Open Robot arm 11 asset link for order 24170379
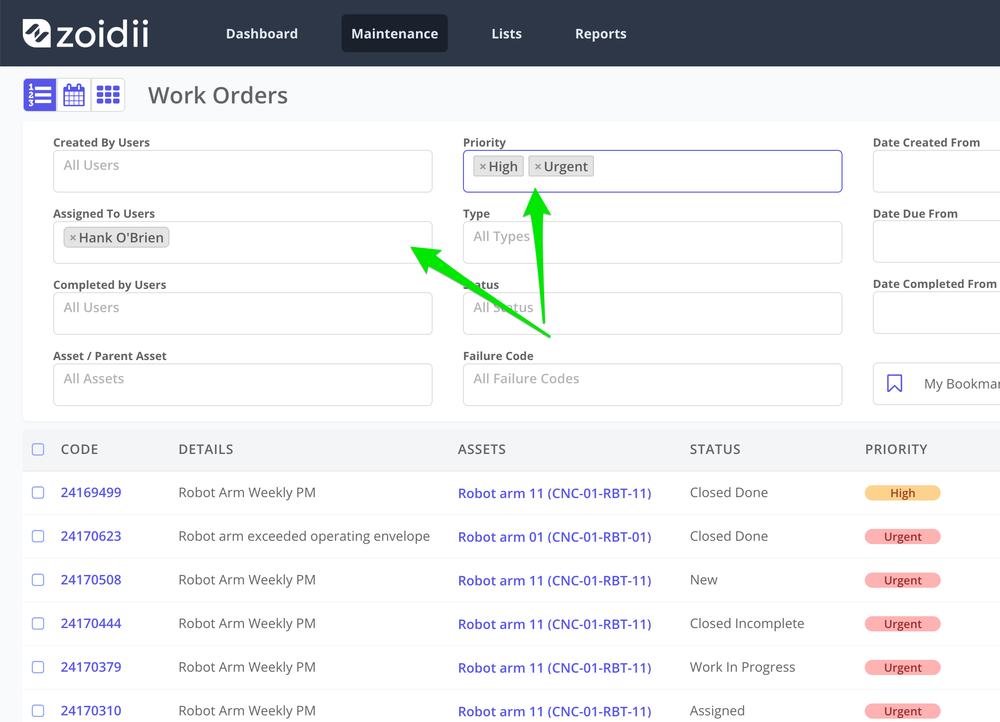1000x722 pixels. tap(554, 668)
